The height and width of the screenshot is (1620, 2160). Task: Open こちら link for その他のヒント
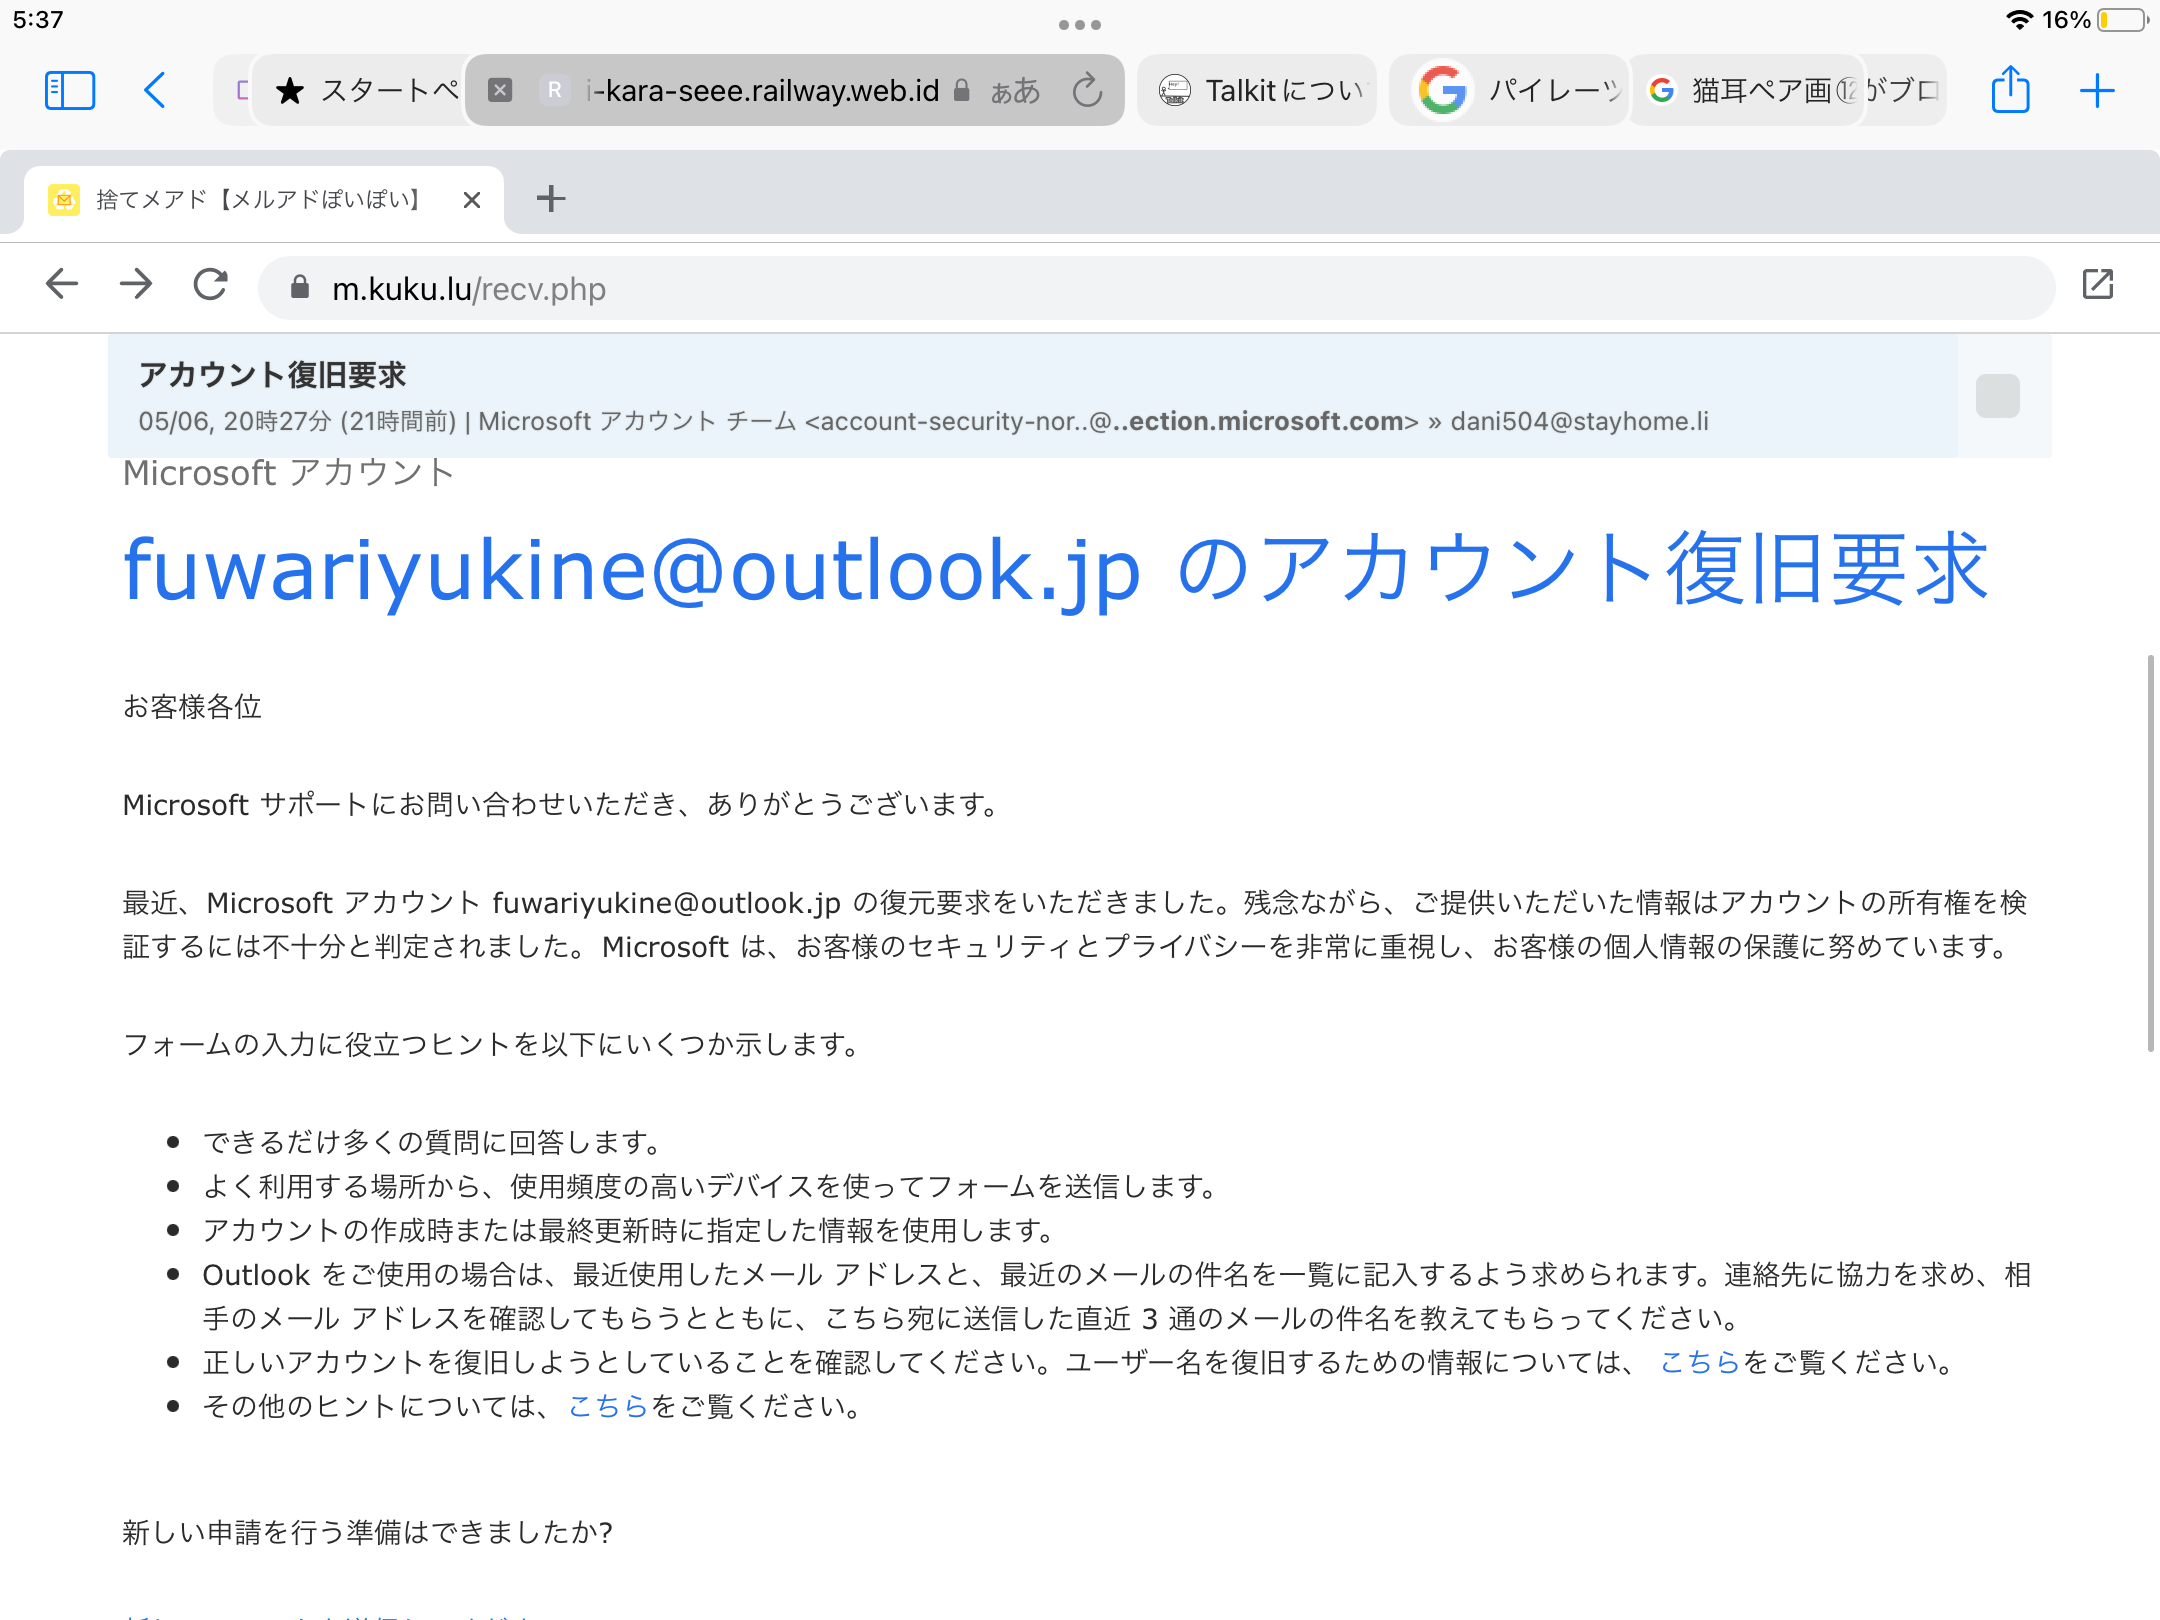pyautogui.click(x=608, y=1406)
